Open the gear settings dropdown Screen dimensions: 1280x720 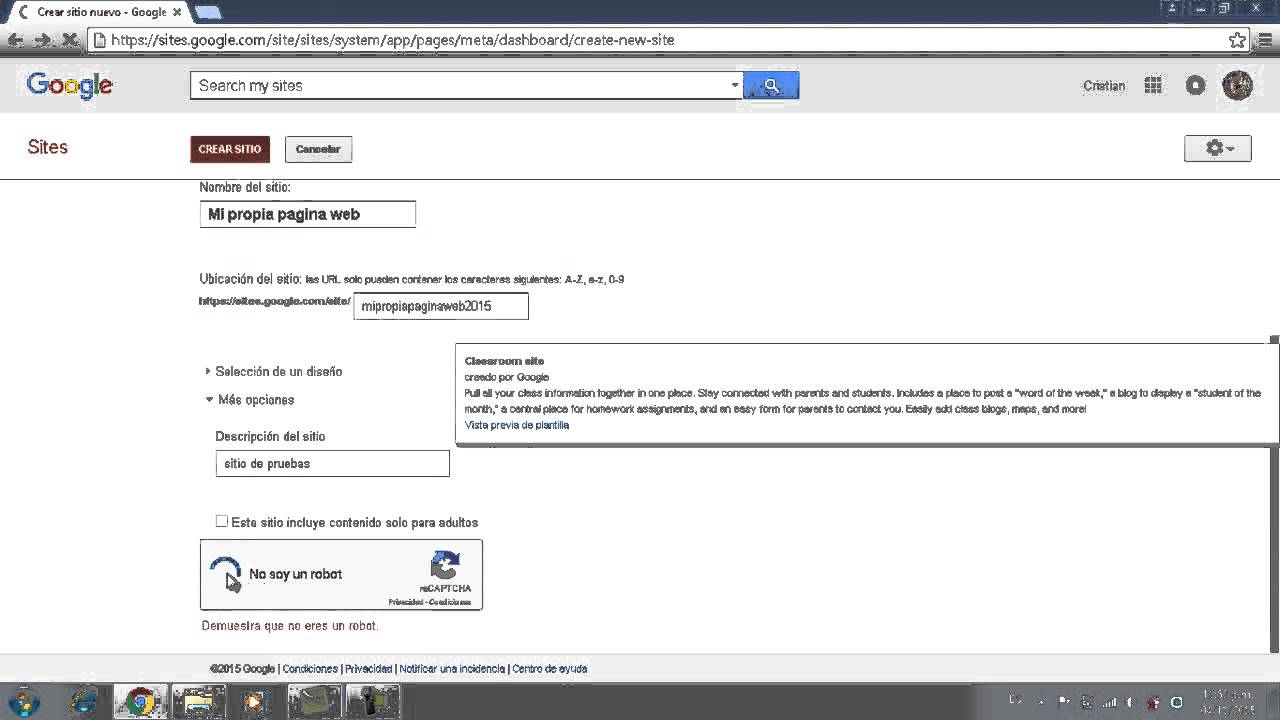click(x=1217, y=148)
